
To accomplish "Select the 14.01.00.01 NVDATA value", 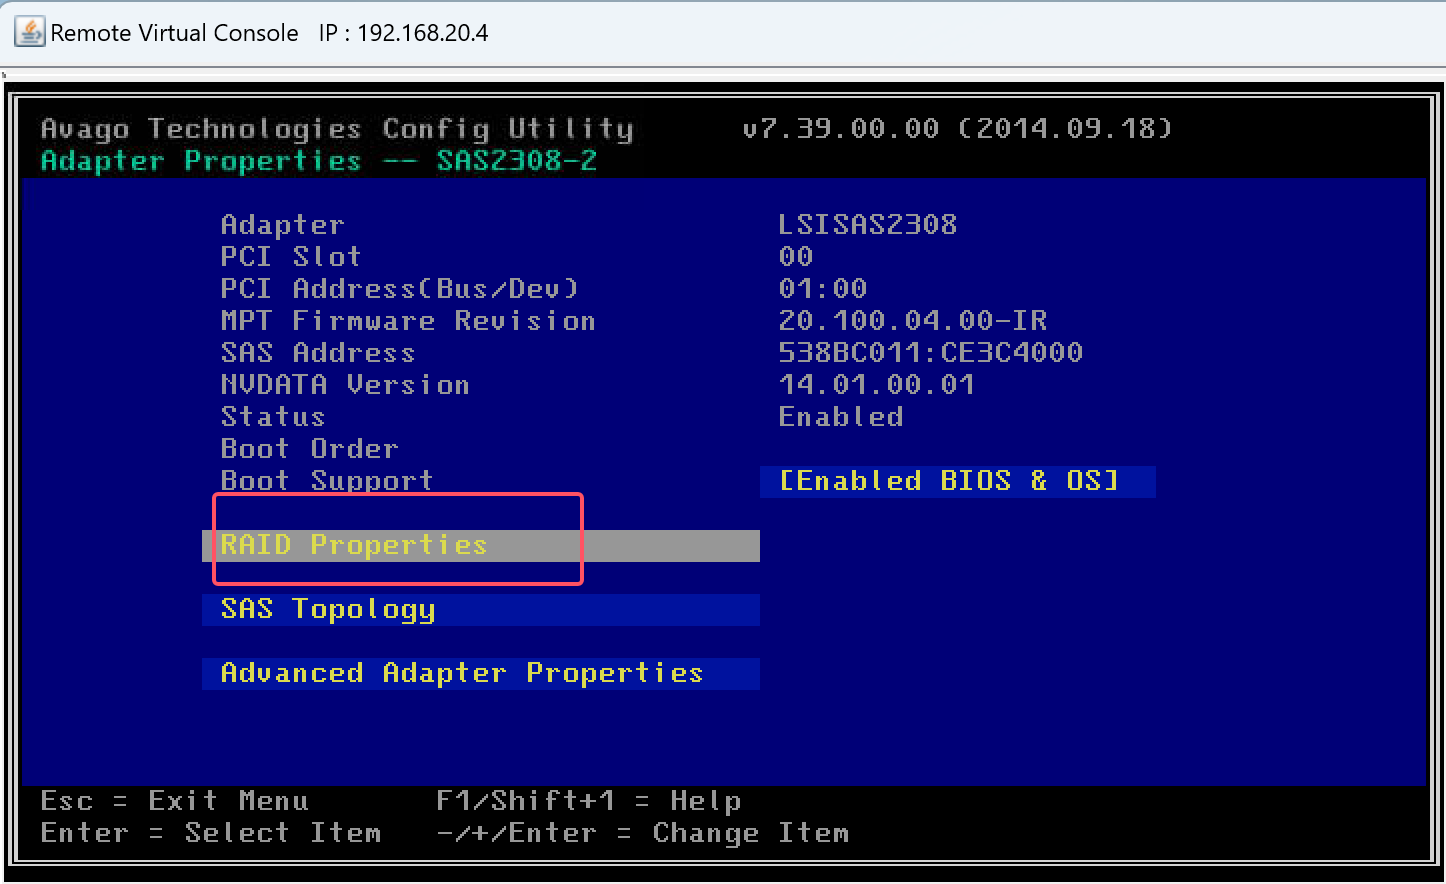I will tap(877, 384).
